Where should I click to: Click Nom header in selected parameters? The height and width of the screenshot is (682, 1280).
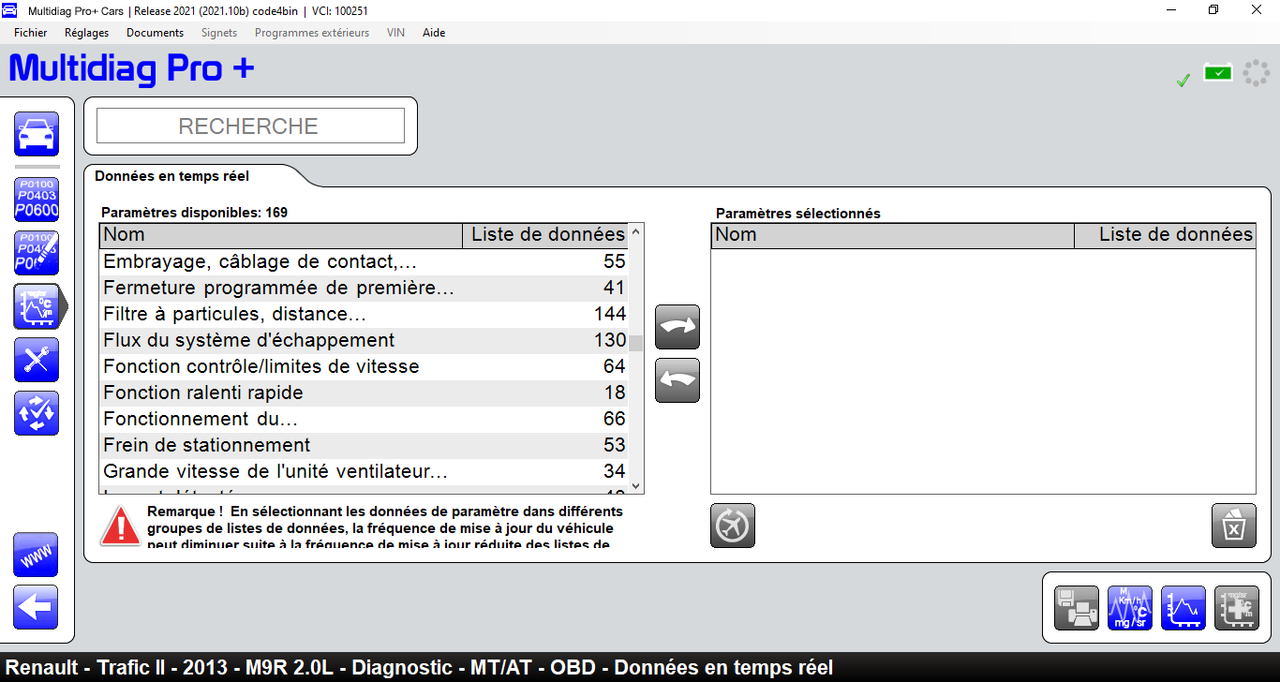click(x=893, y=235)
